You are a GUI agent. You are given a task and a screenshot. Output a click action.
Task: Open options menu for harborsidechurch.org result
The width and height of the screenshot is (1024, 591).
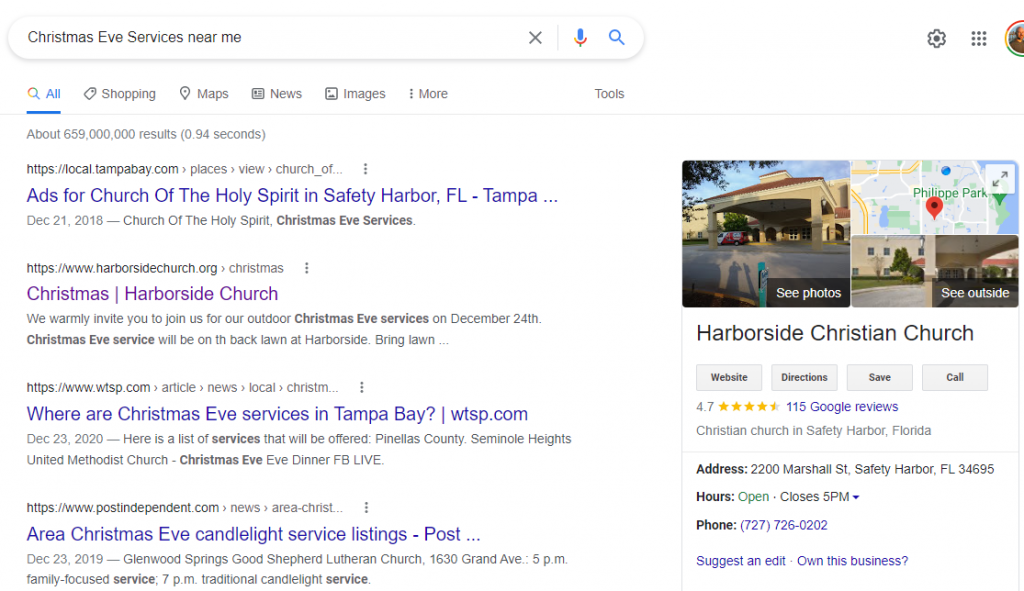(306, 268)
